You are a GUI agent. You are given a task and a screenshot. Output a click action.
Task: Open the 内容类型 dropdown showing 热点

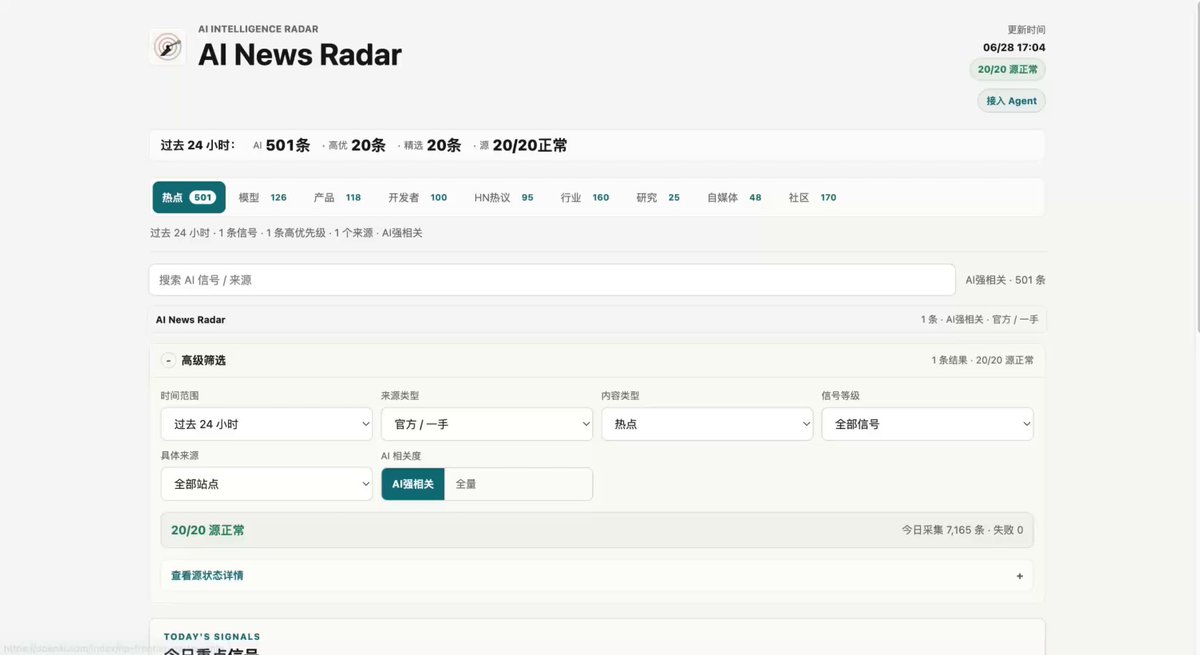click(707, 424)
